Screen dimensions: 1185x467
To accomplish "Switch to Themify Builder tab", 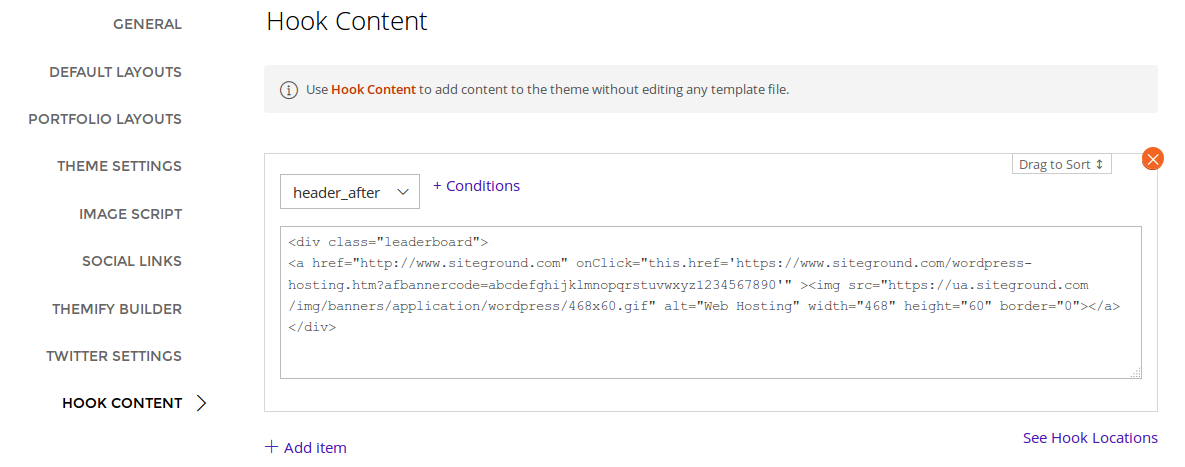I will tap(117, 309).
